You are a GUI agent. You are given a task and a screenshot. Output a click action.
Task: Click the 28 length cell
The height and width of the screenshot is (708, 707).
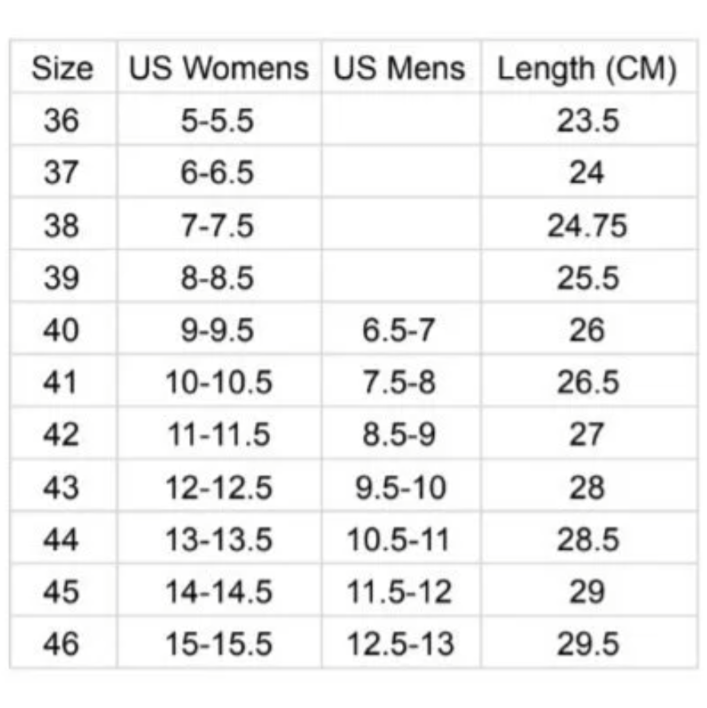pyautogui.click(x=587, y=488)
